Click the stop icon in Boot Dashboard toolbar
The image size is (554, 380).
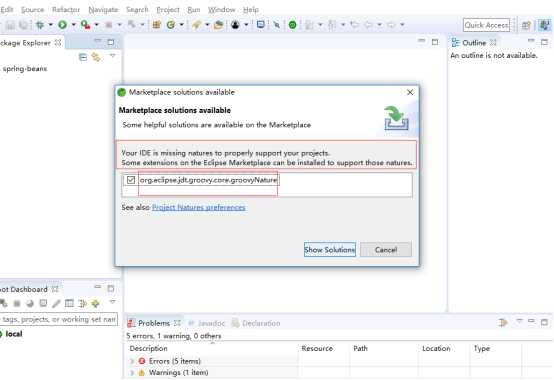click(x=17, y=303)
